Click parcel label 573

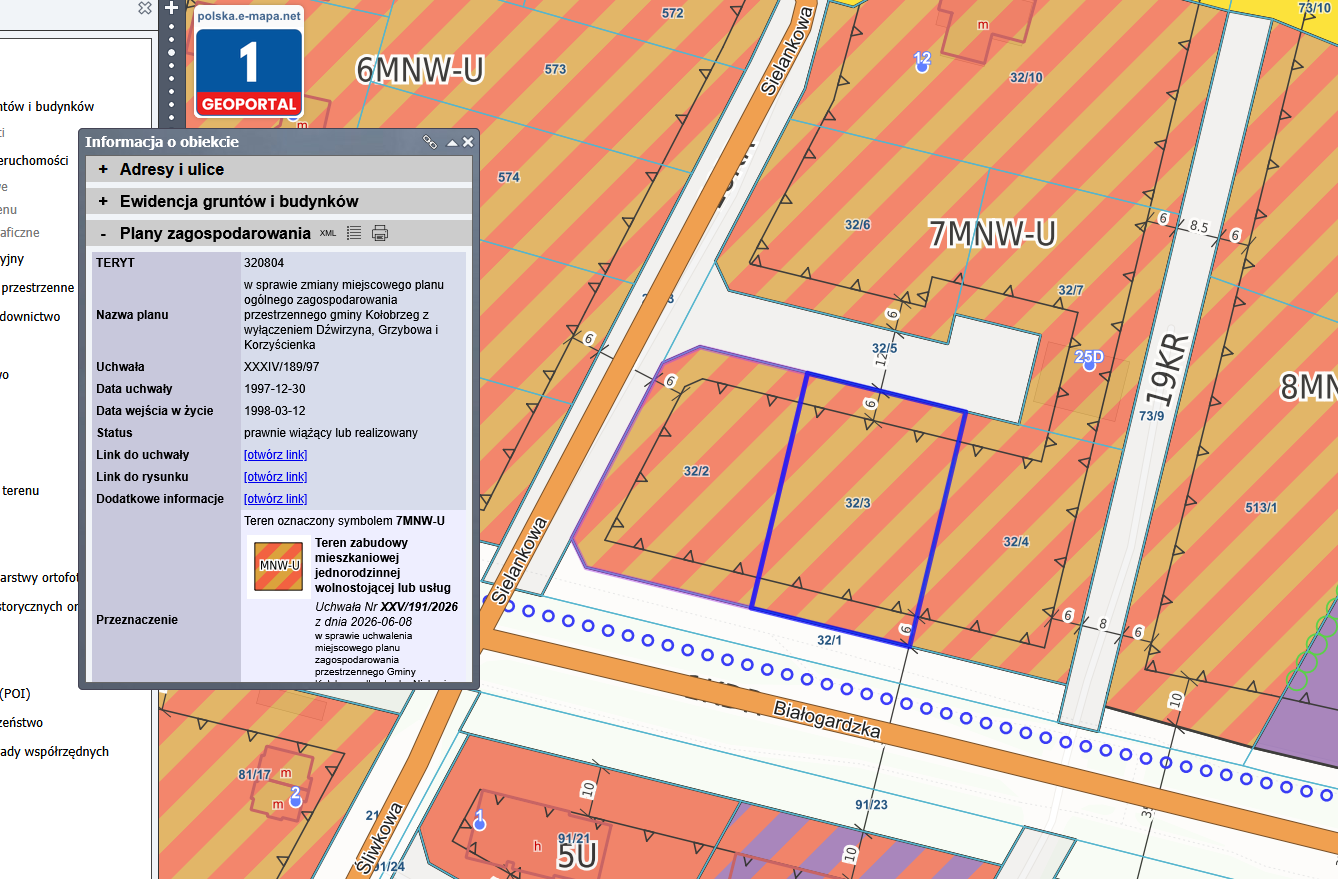point(555,69)
